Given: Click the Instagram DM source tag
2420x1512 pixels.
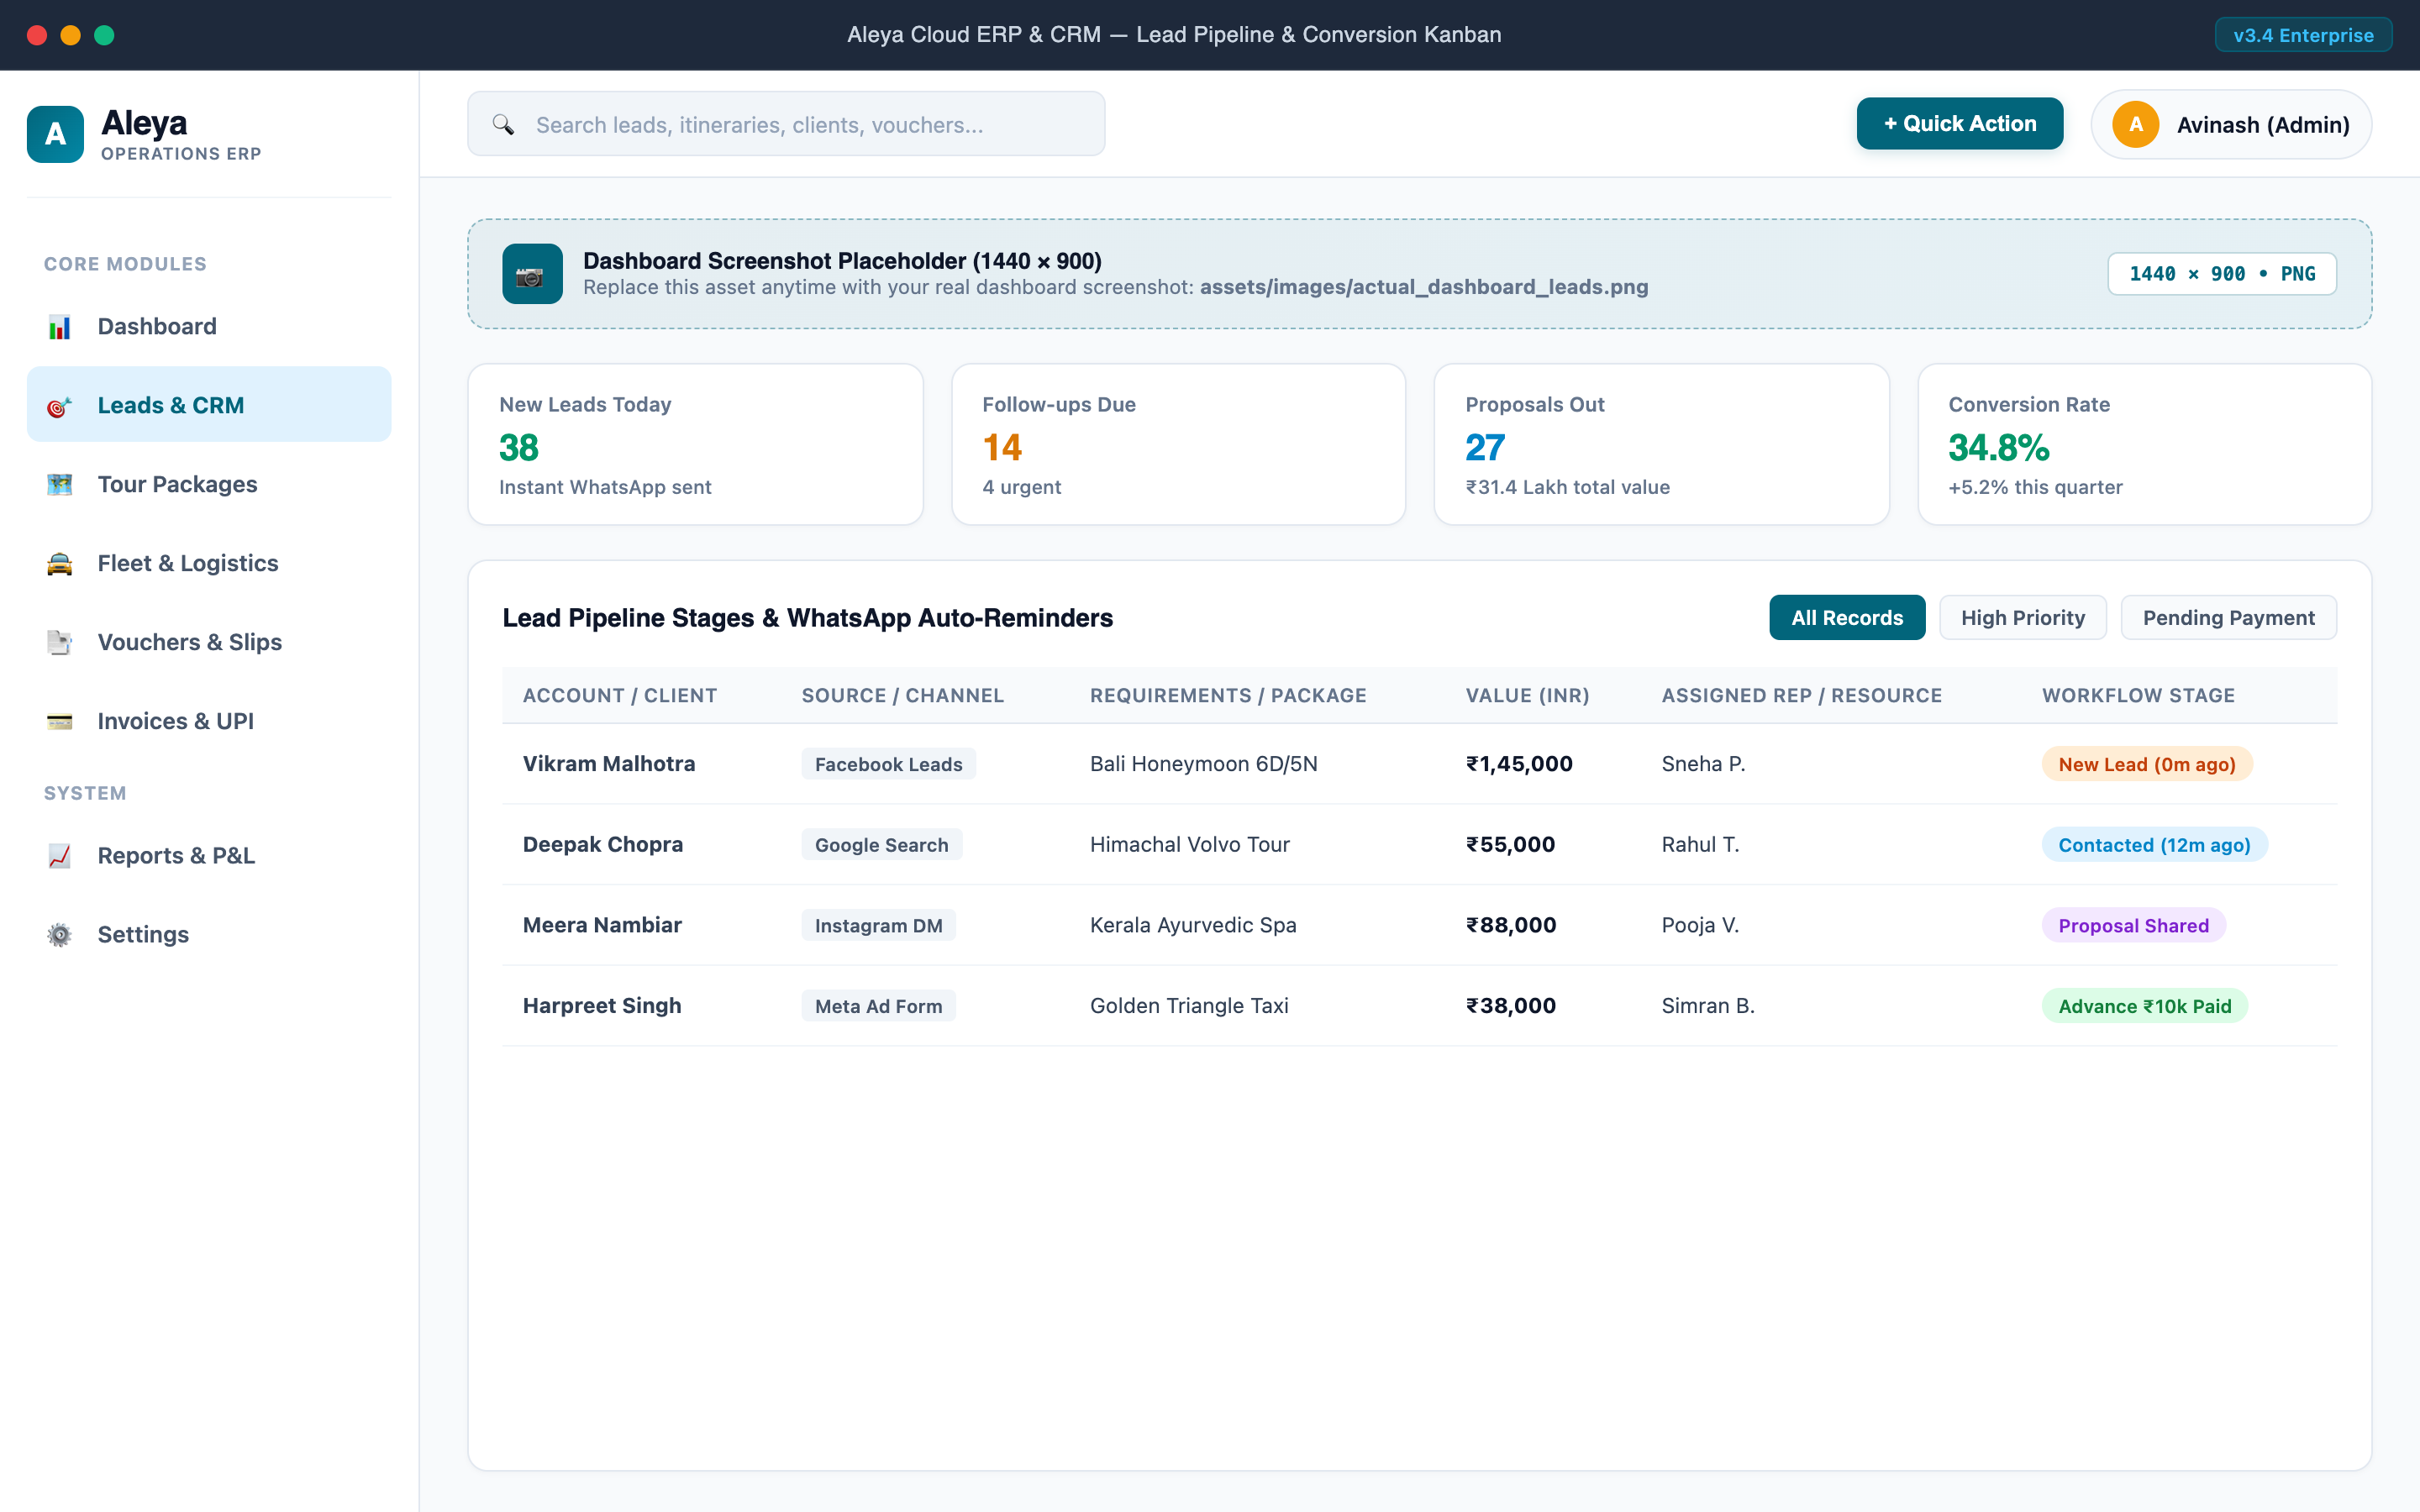Looking at the screenshot, I should (878, 925).
